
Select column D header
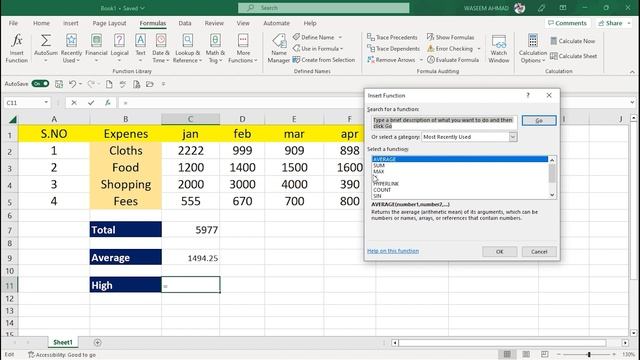pyautogui.click(x=242, y=119)
